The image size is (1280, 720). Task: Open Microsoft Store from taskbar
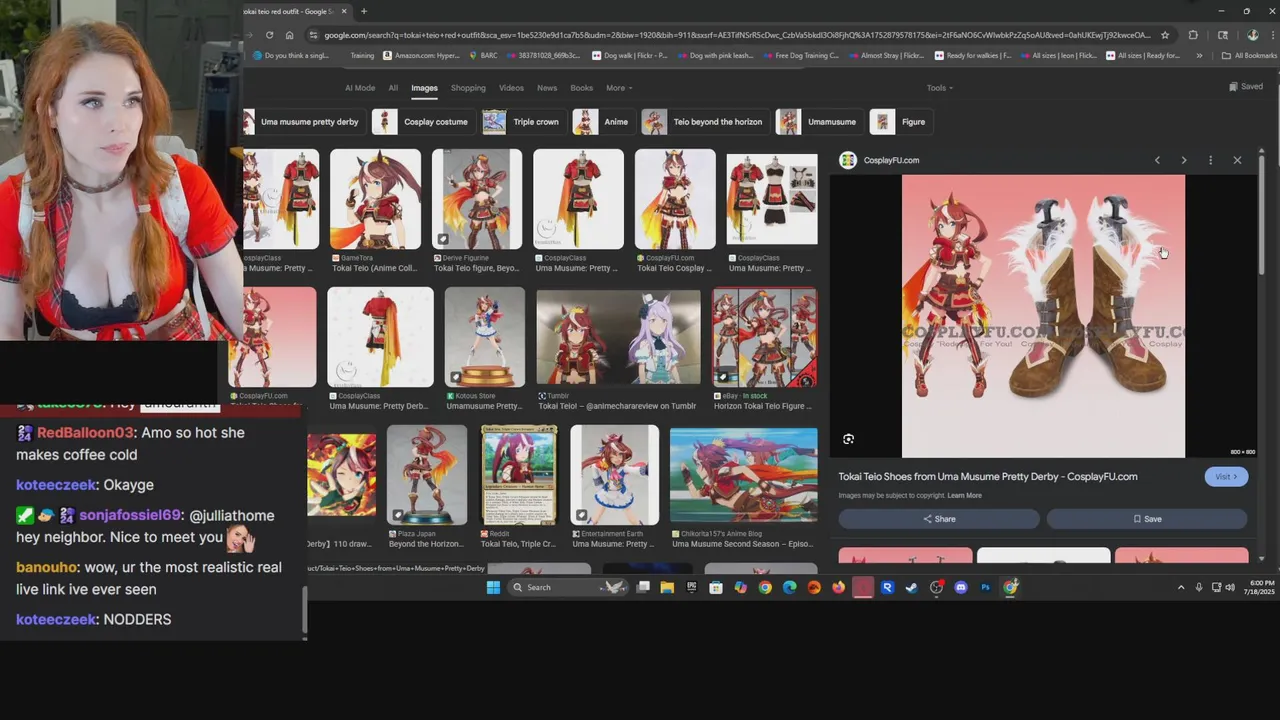point(716,587)
